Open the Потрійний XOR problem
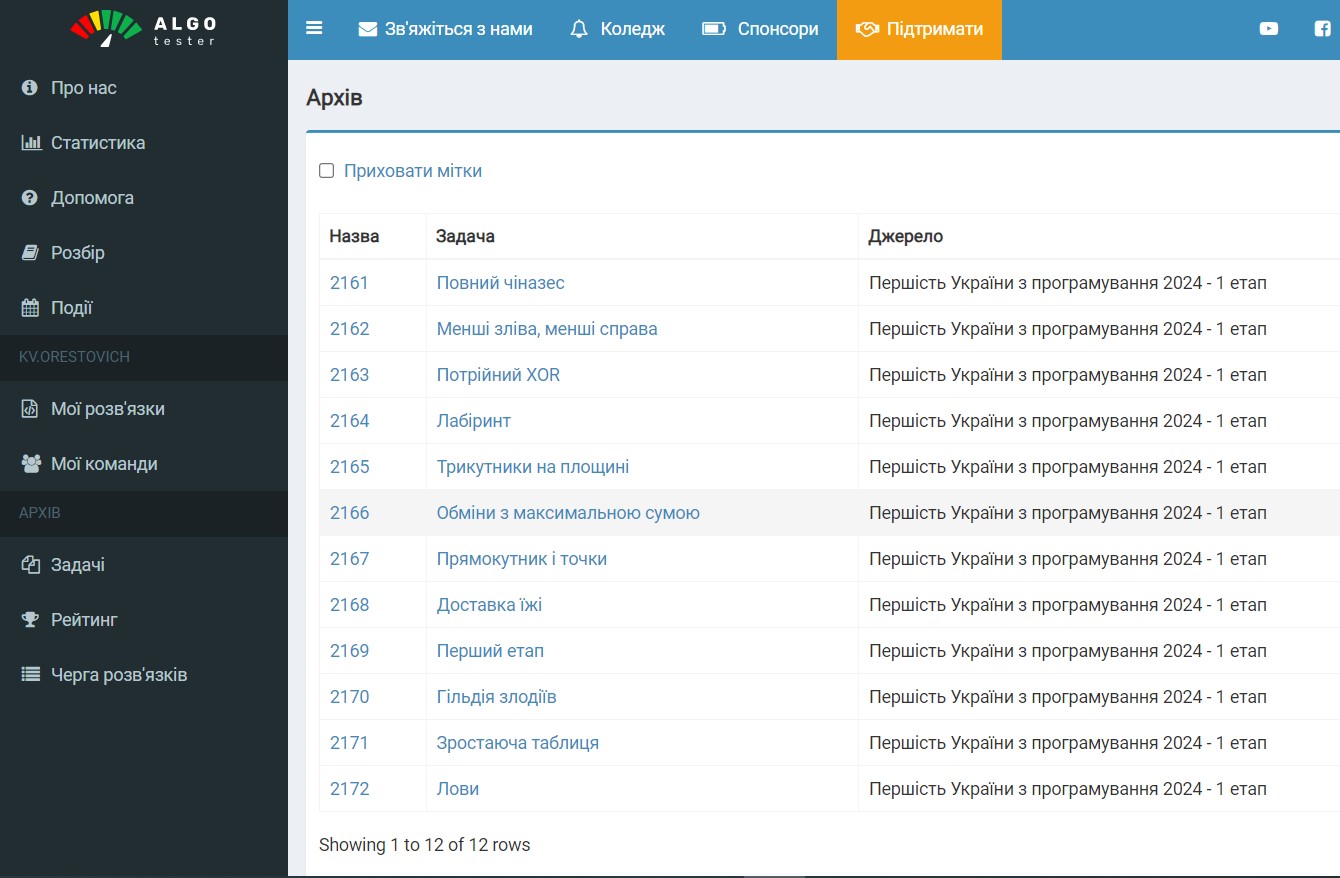Viewport: 1340px width, 878px height. [x=498, y=375]
